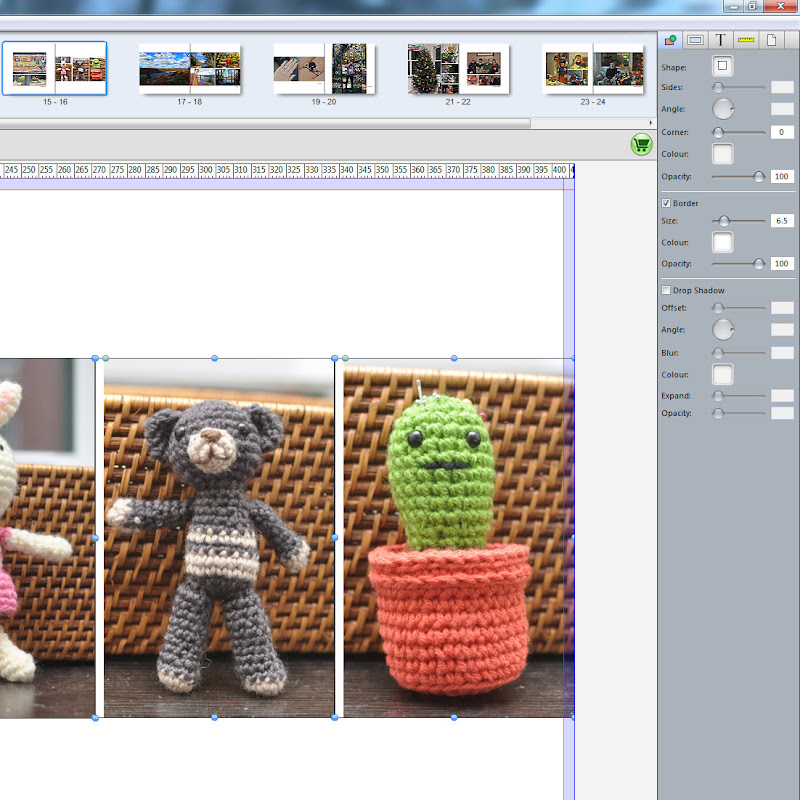This screenshot has width=800, height=800.
Task: Click the Border Size value field
Action: (782, 221)
